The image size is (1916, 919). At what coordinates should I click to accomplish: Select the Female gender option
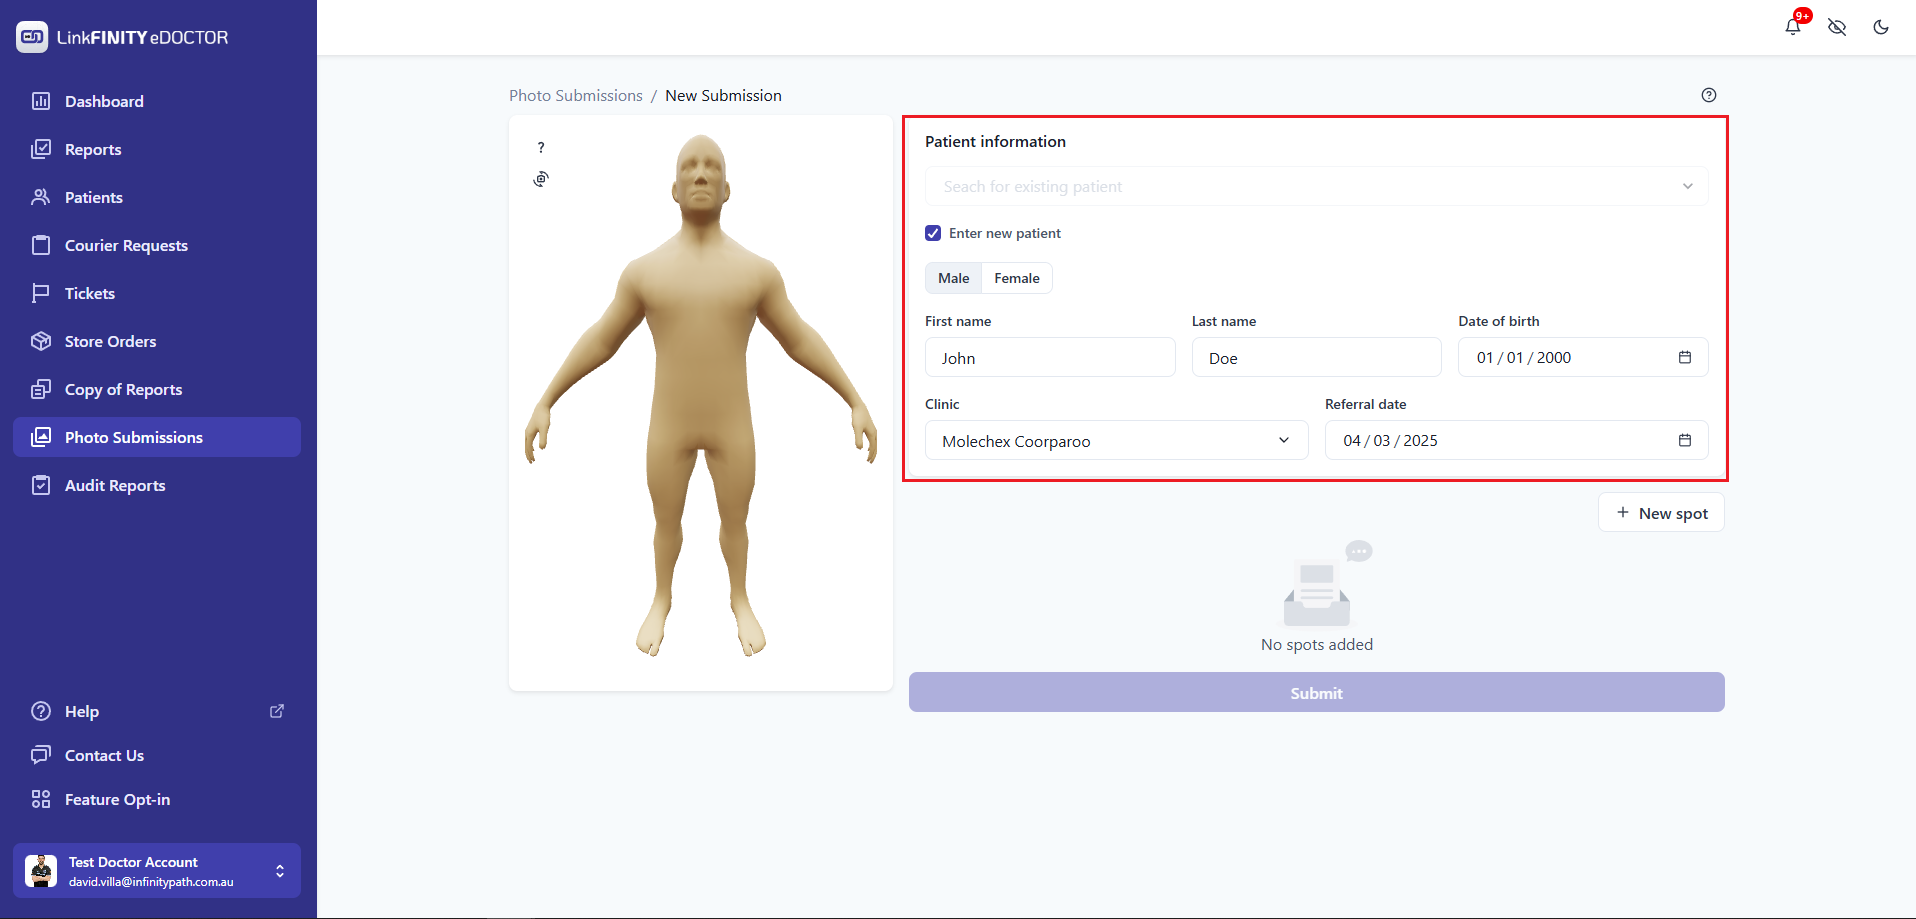coord(1016,278)
